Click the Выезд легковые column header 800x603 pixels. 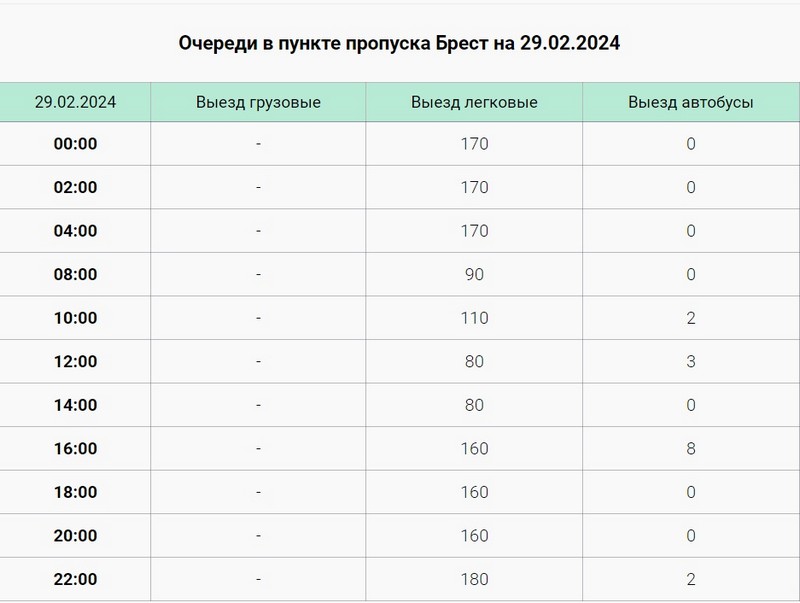tap(475, 102)
